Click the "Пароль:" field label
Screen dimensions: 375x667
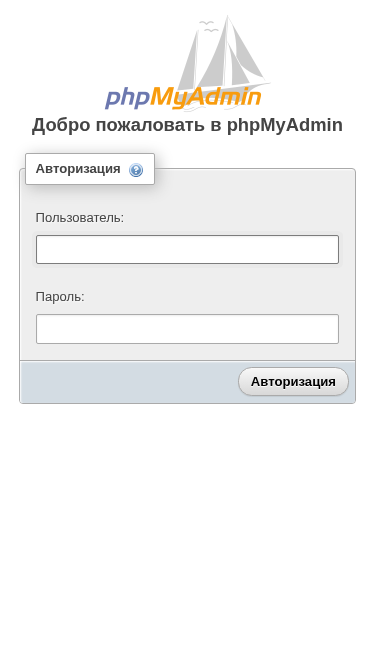click(60, 297)
